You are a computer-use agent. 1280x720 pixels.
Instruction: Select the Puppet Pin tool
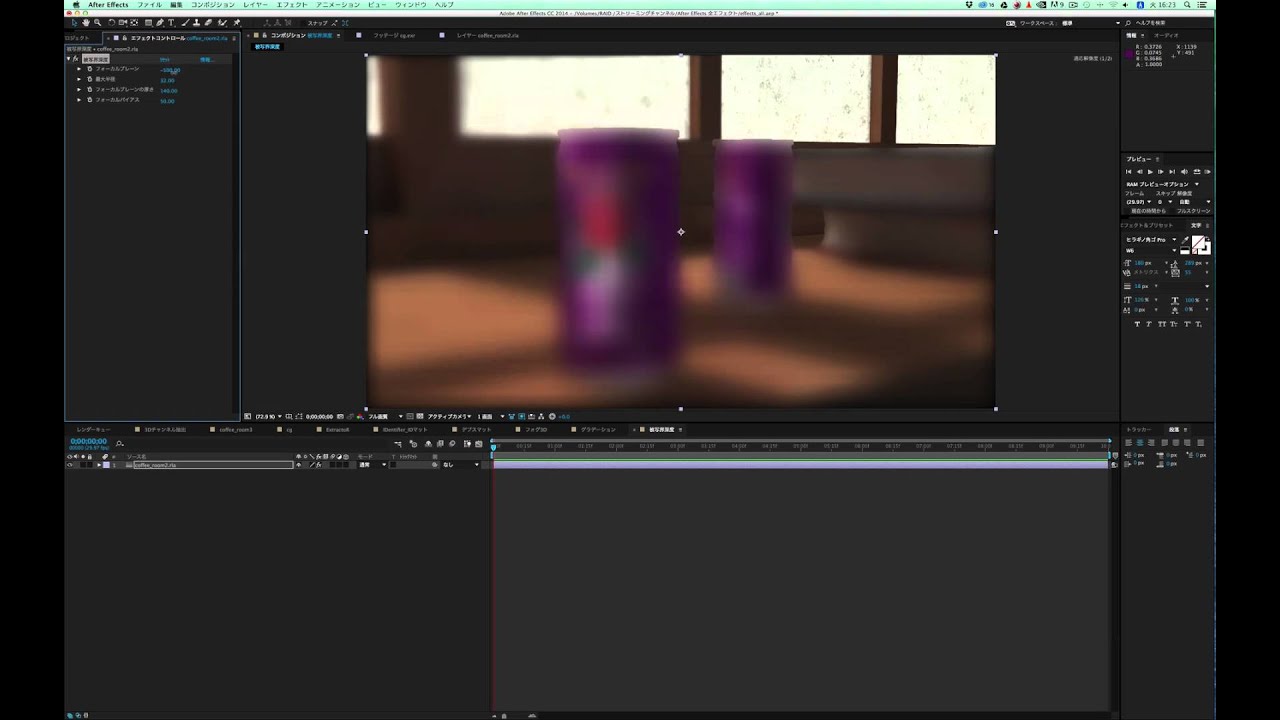[236, 22]
